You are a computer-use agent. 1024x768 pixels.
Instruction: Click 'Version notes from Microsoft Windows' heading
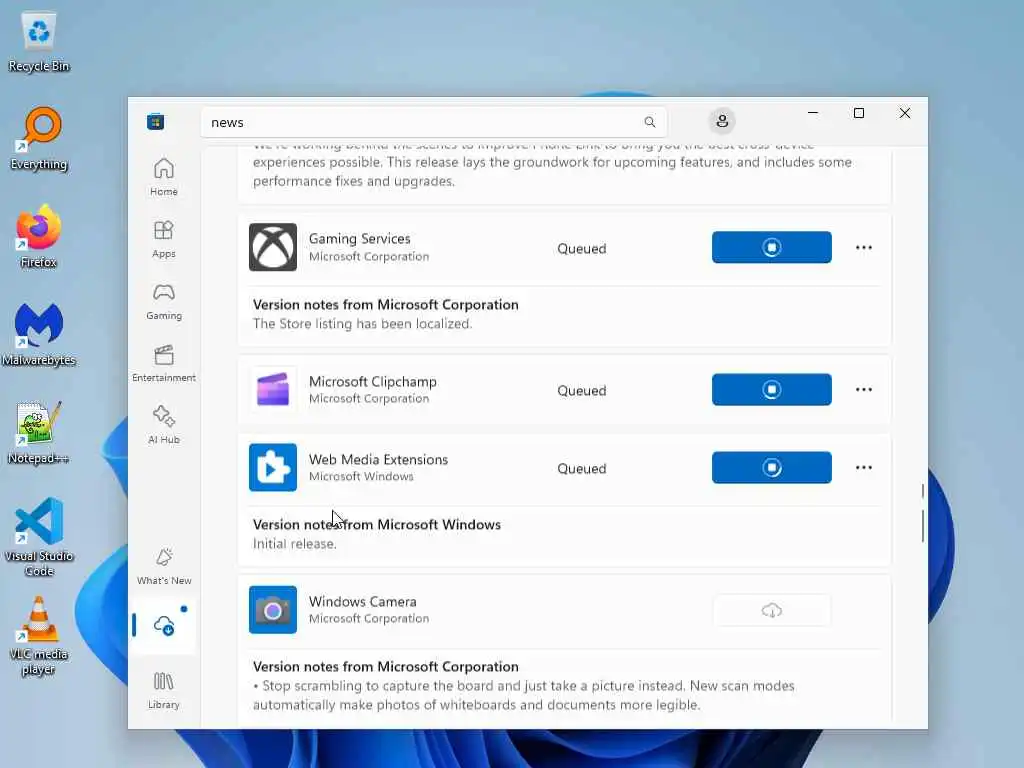[377, 524]
